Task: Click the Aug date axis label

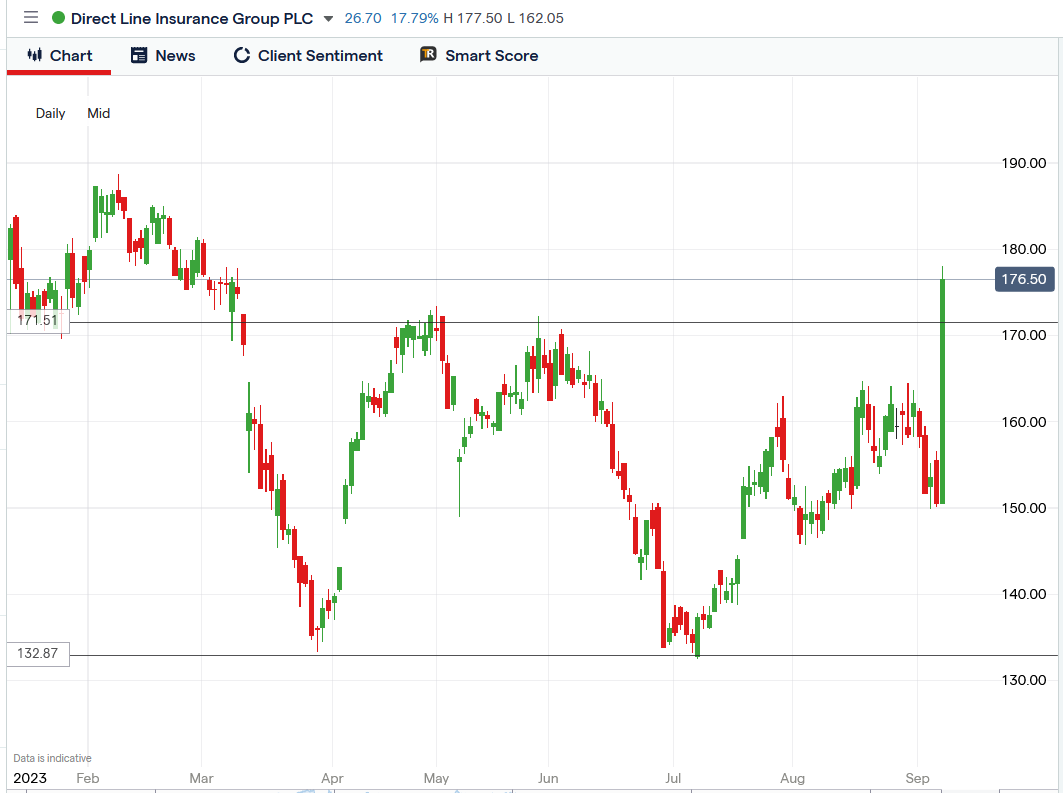Action: [x=792, y=778]
